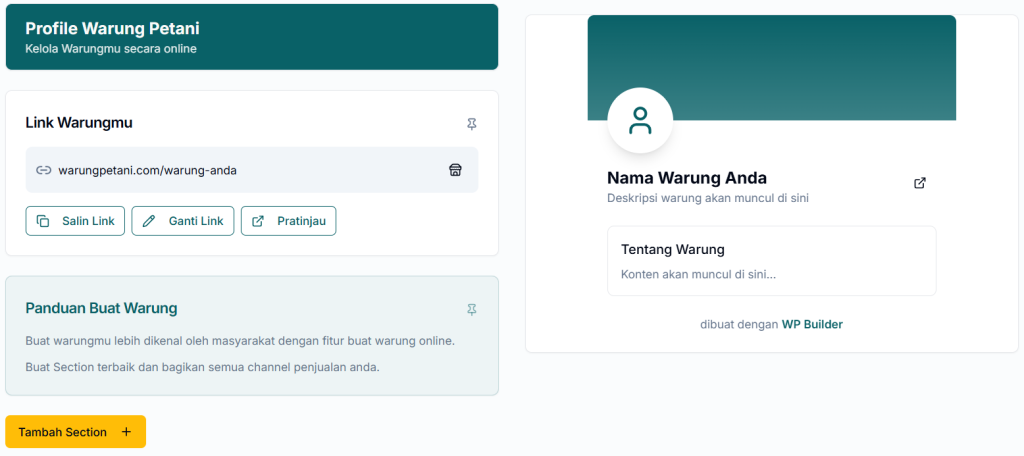The width and height of the screenshot is (1024, 456).
Task: Click the copy icon on Salin Link
Action: (43, 221)
